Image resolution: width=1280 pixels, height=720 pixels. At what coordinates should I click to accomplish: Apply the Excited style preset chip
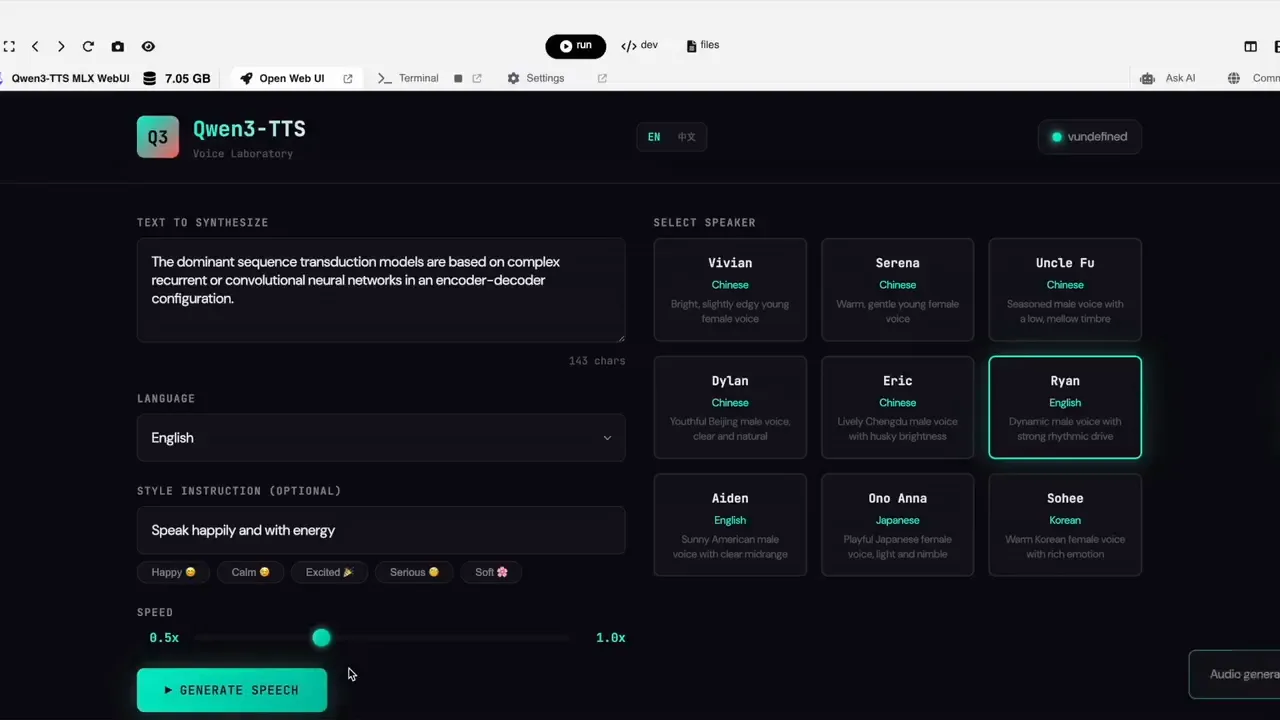tap(329, 572)
